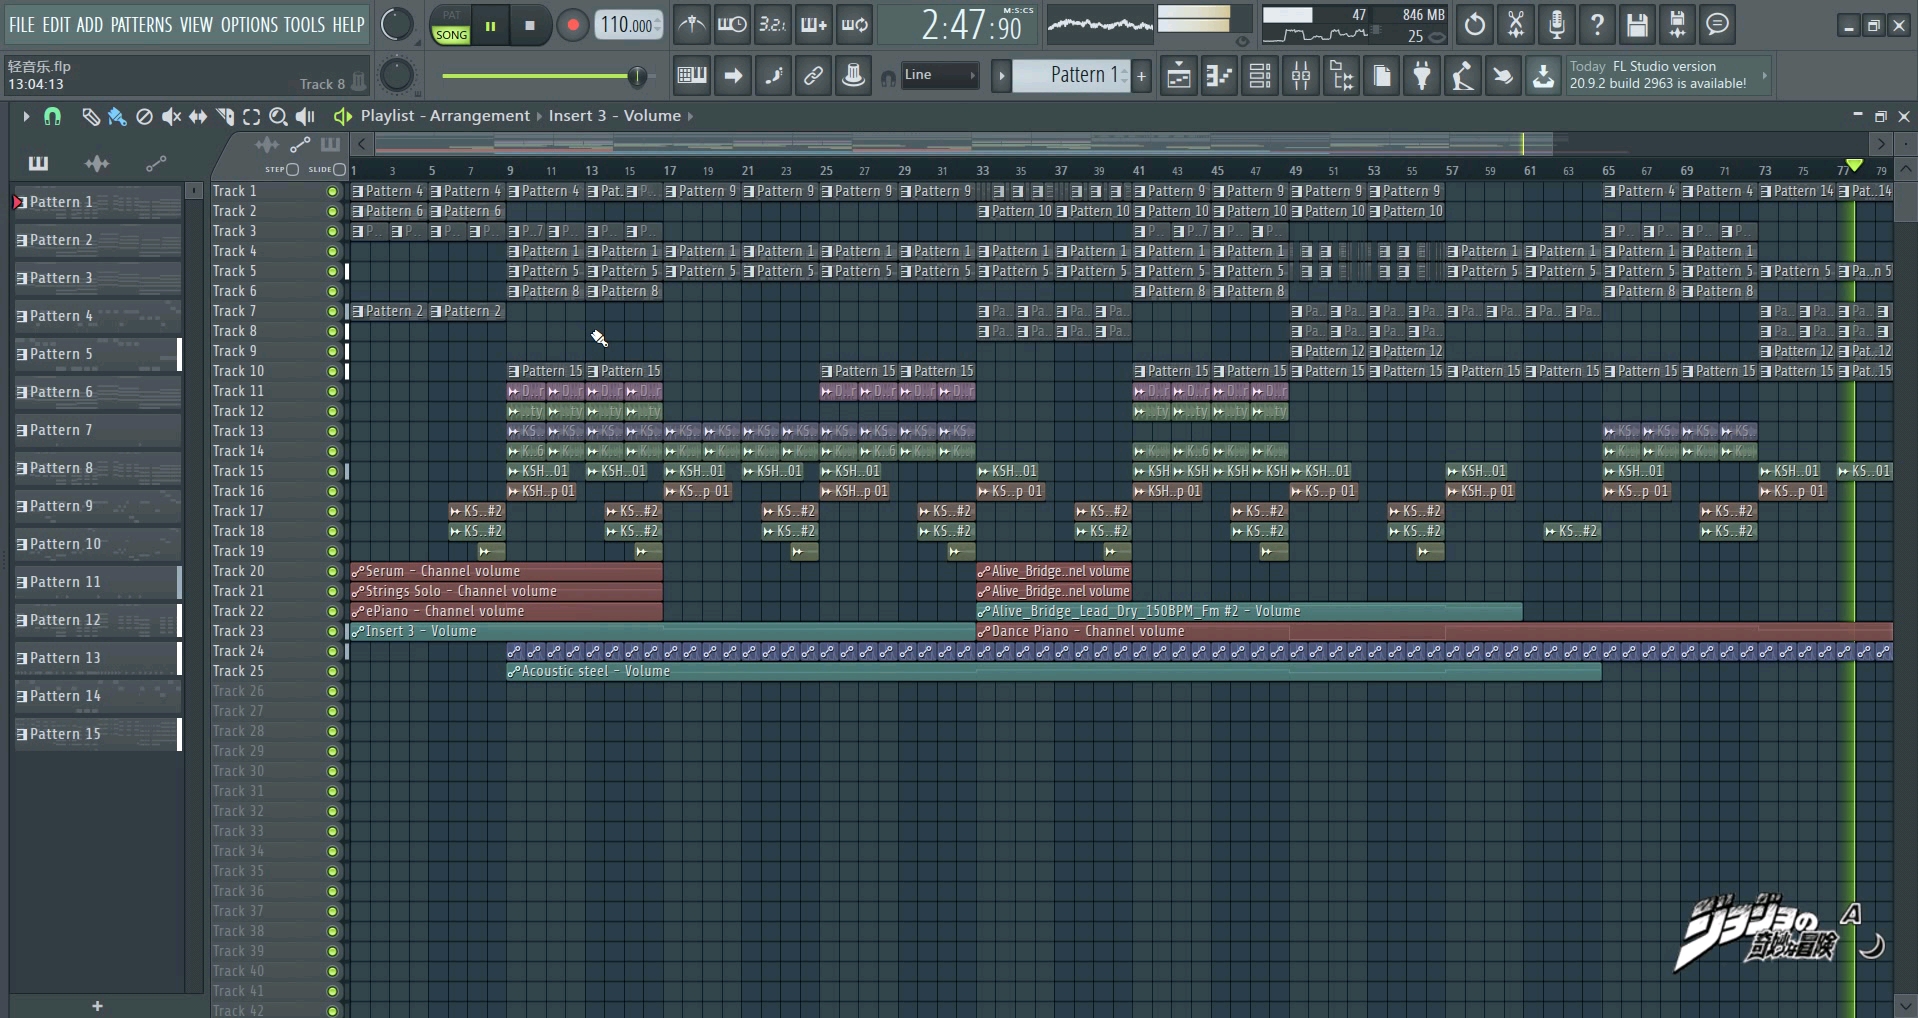This screenshot has width=1918, height=1018.
Task: Toggle wait for input to start playing
Action: (x=732, y=25)
